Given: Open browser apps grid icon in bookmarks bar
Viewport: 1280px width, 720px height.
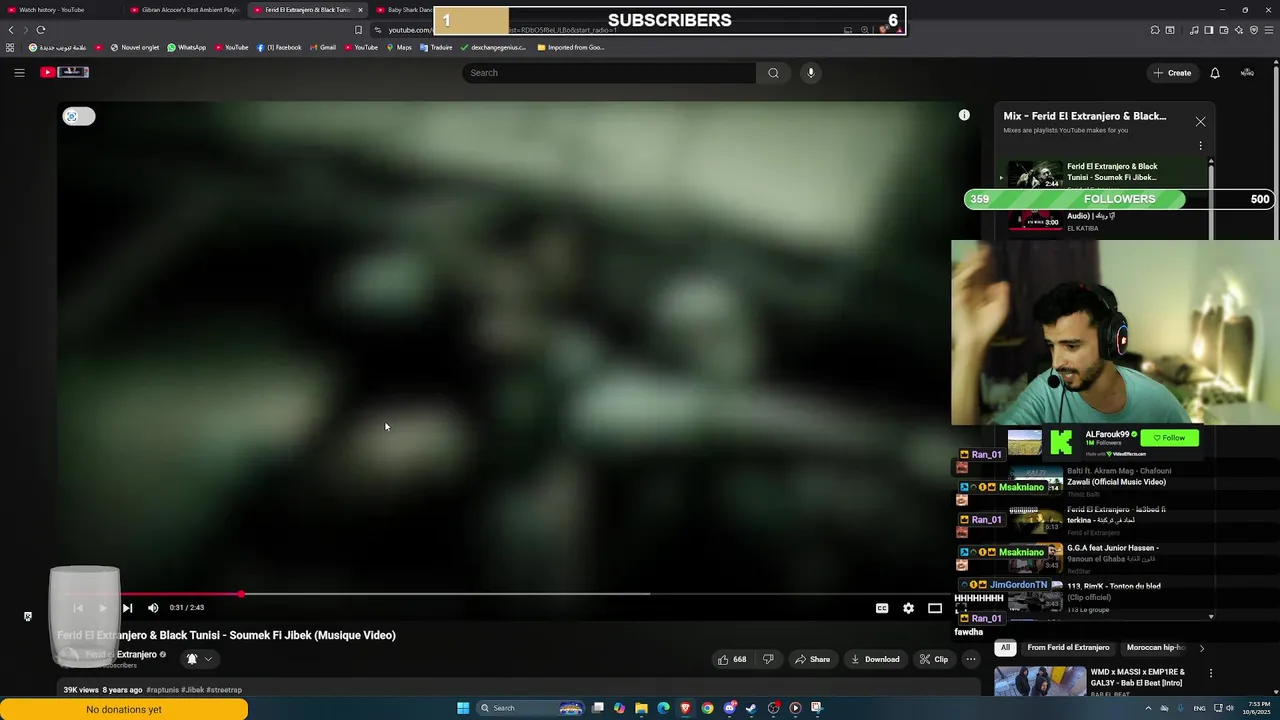Looking at the screenshot, I should [11, 47].
